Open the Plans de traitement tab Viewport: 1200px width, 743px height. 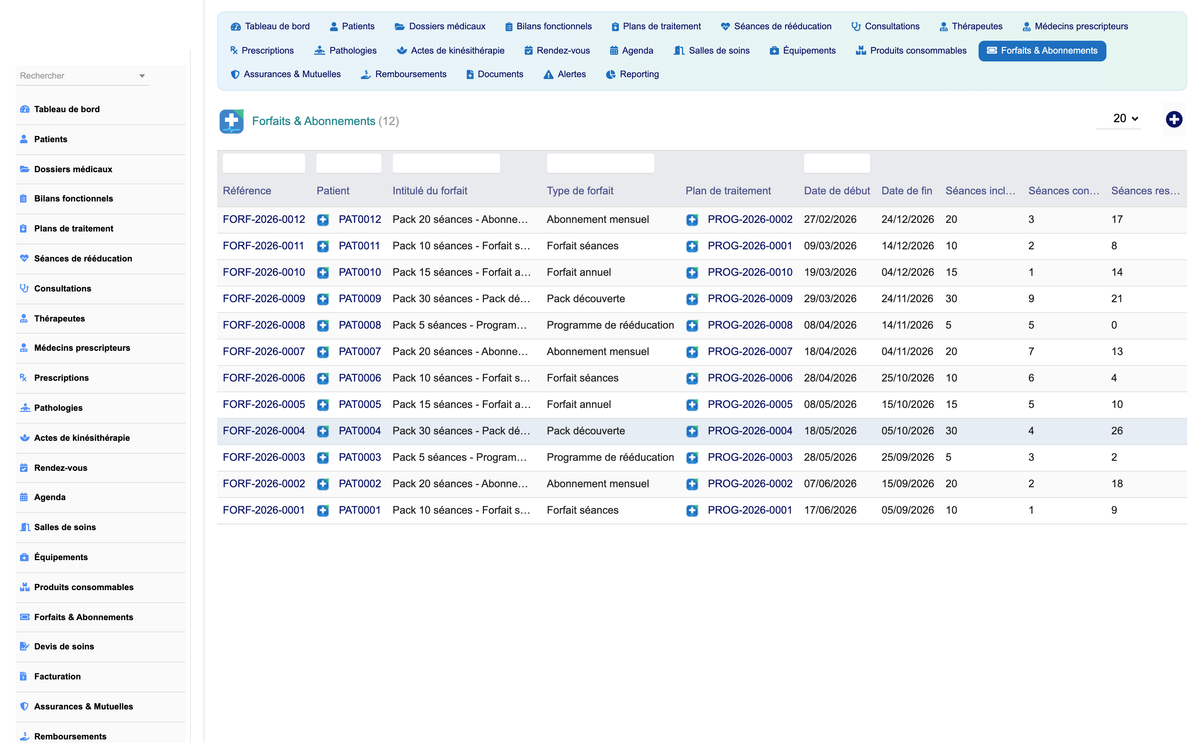pos(655,26)
